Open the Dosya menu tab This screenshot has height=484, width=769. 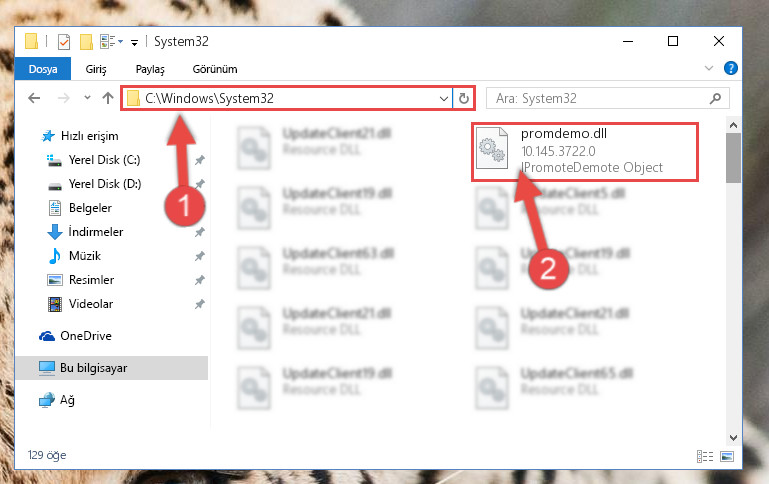43,69
